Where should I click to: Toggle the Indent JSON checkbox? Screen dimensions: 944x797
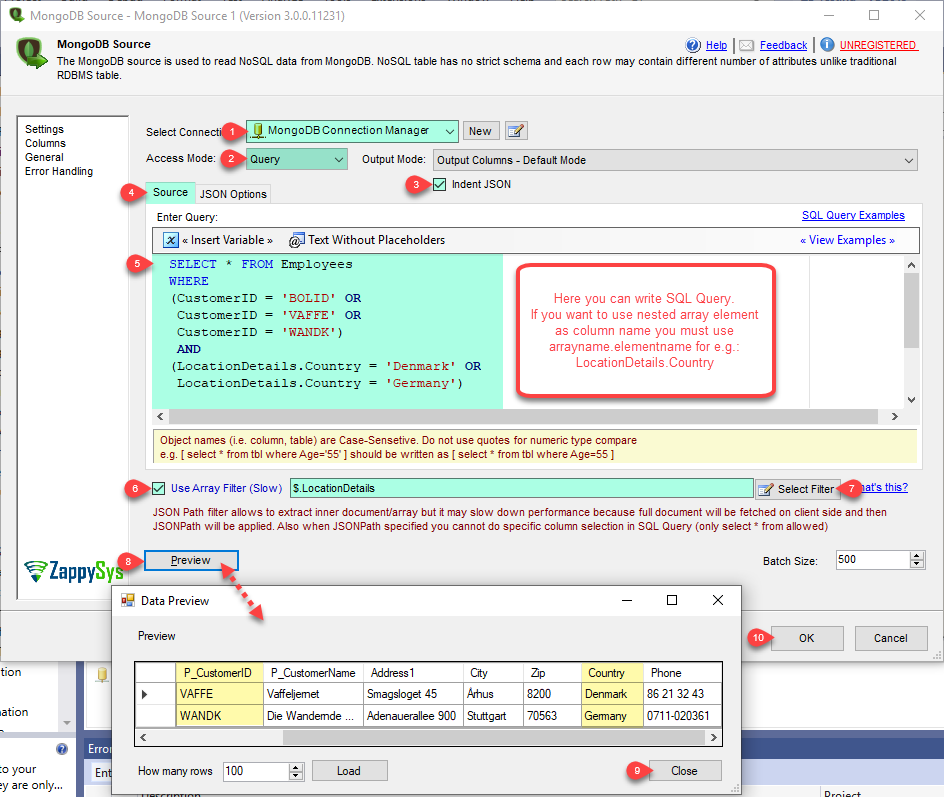(x=440, y=184)
